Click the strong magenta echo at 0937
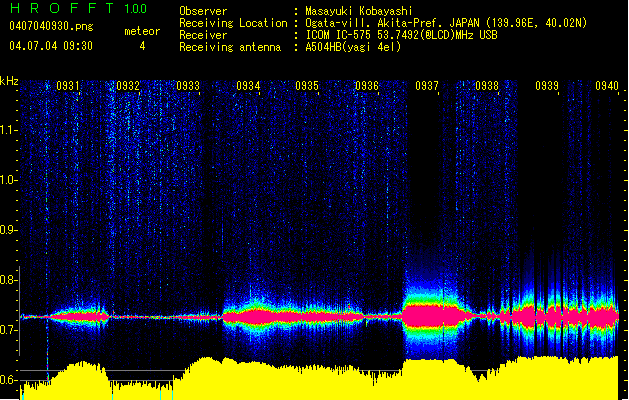The width and height of the screenshot is (629, 400). coord(432,317)
